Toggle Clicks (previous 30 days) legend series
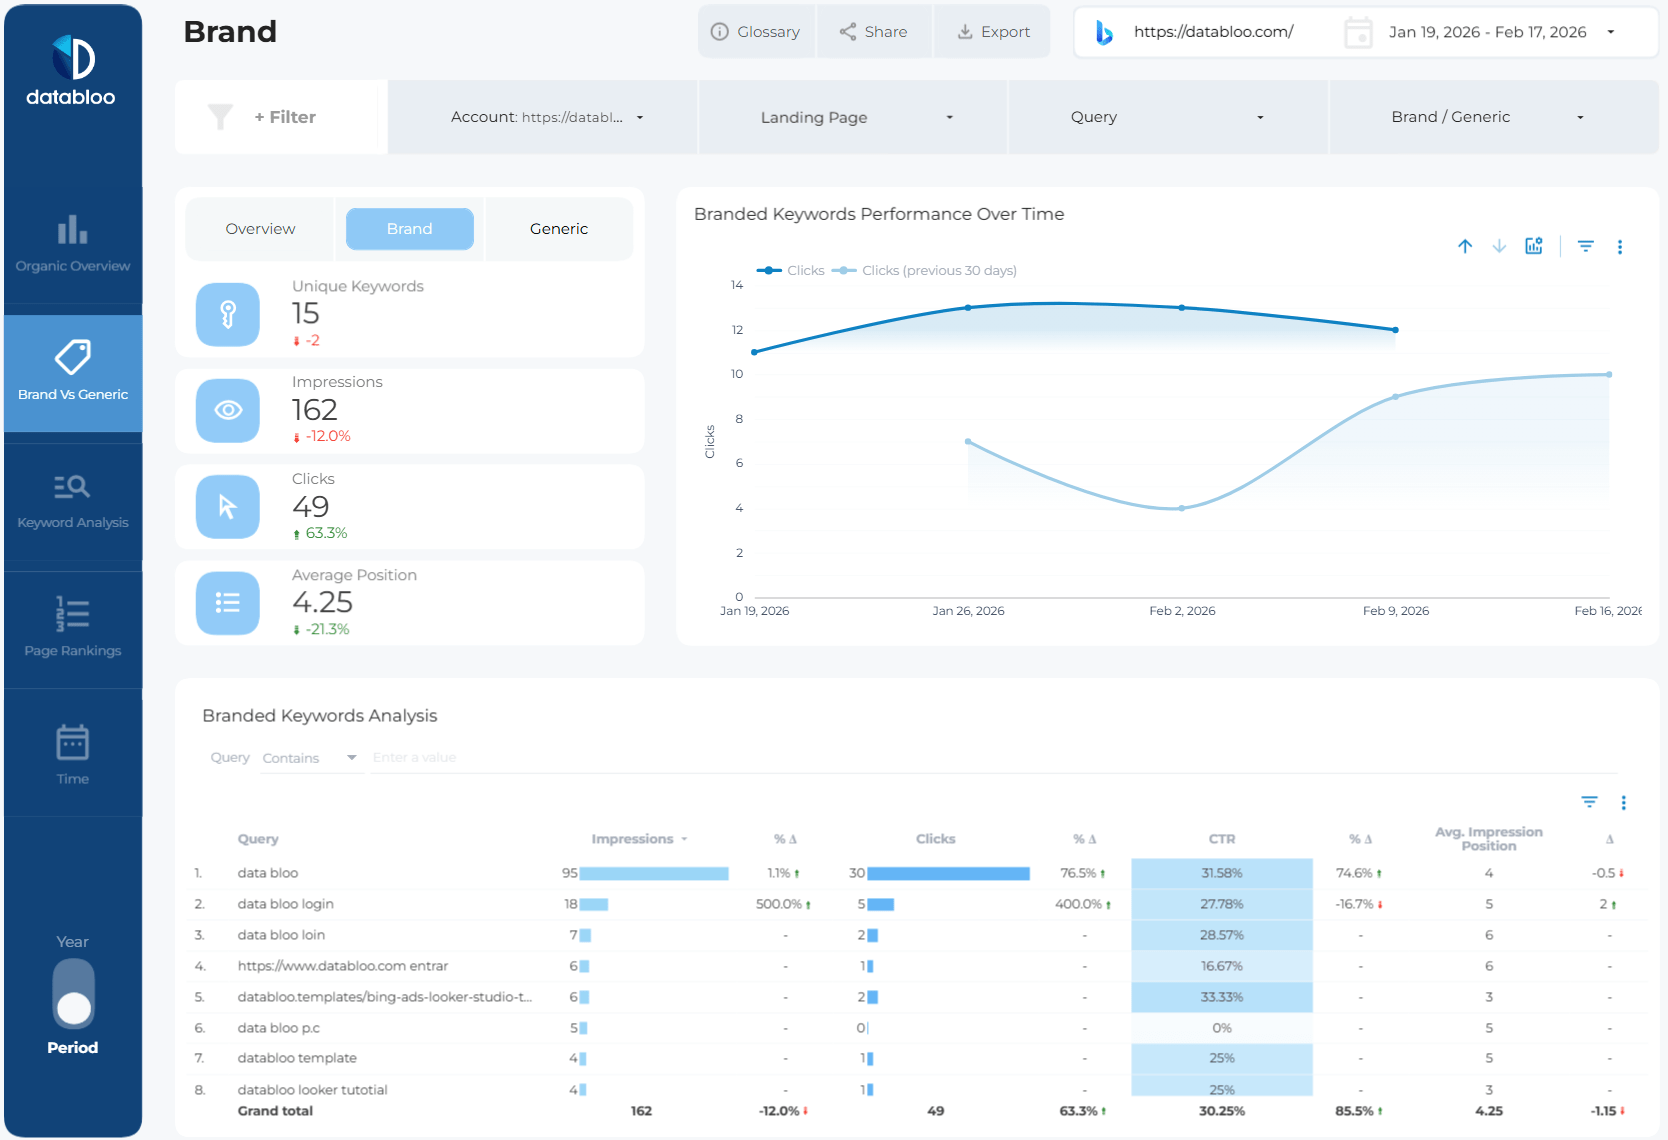 coord(926,271)
